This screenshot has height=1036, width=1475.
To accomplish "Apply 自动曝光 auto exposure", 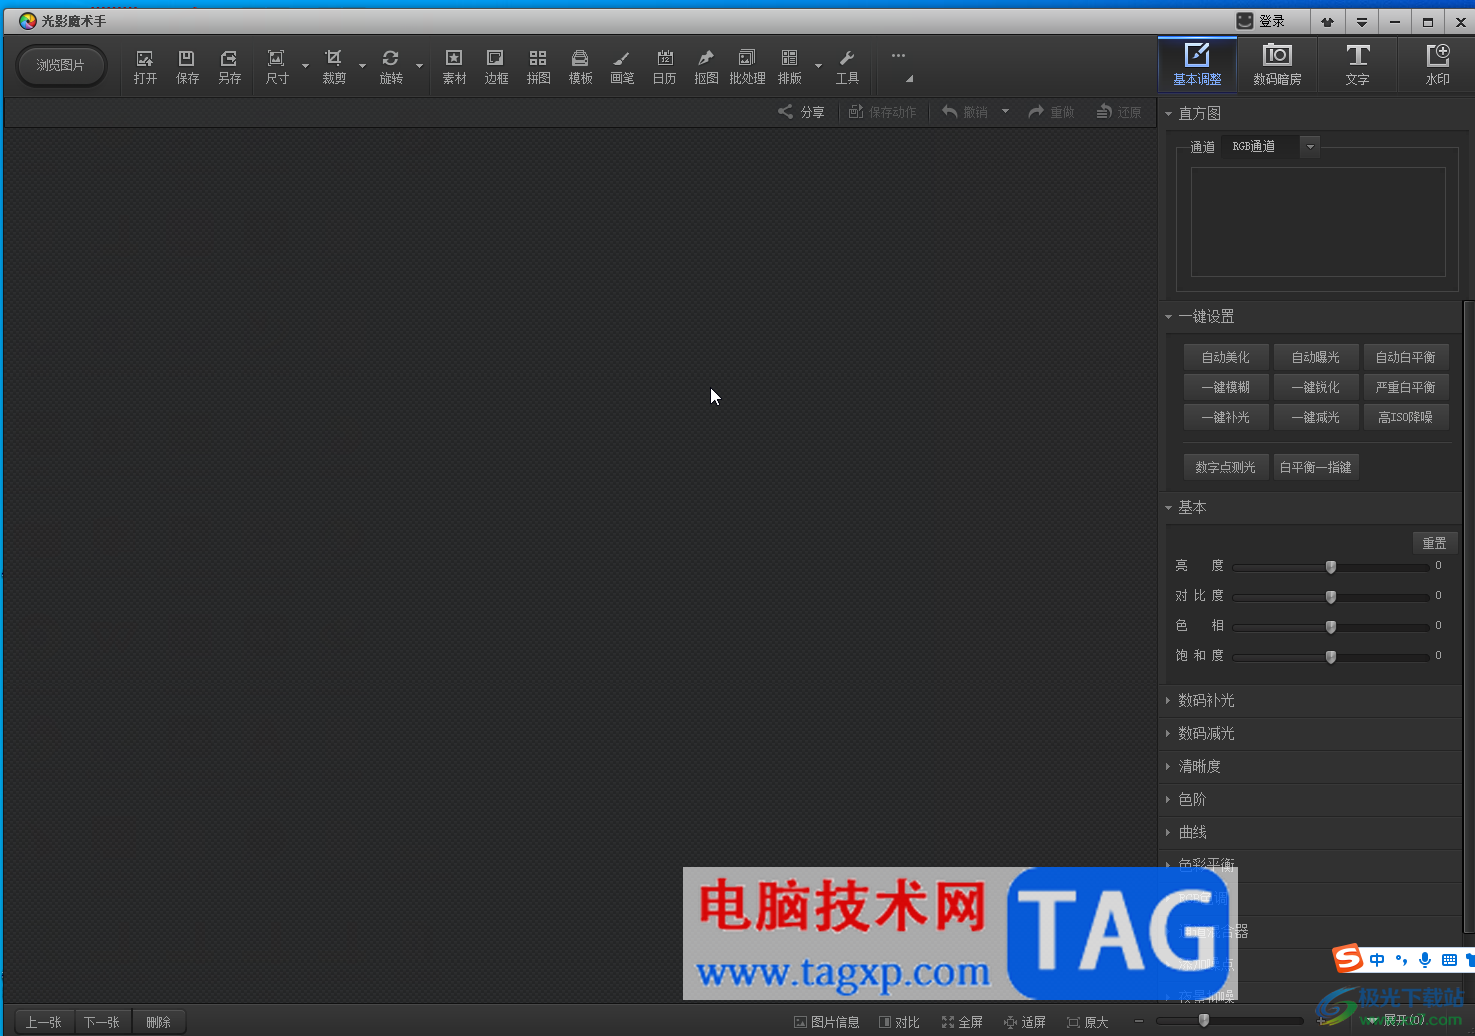I will tap(1315, 357).
